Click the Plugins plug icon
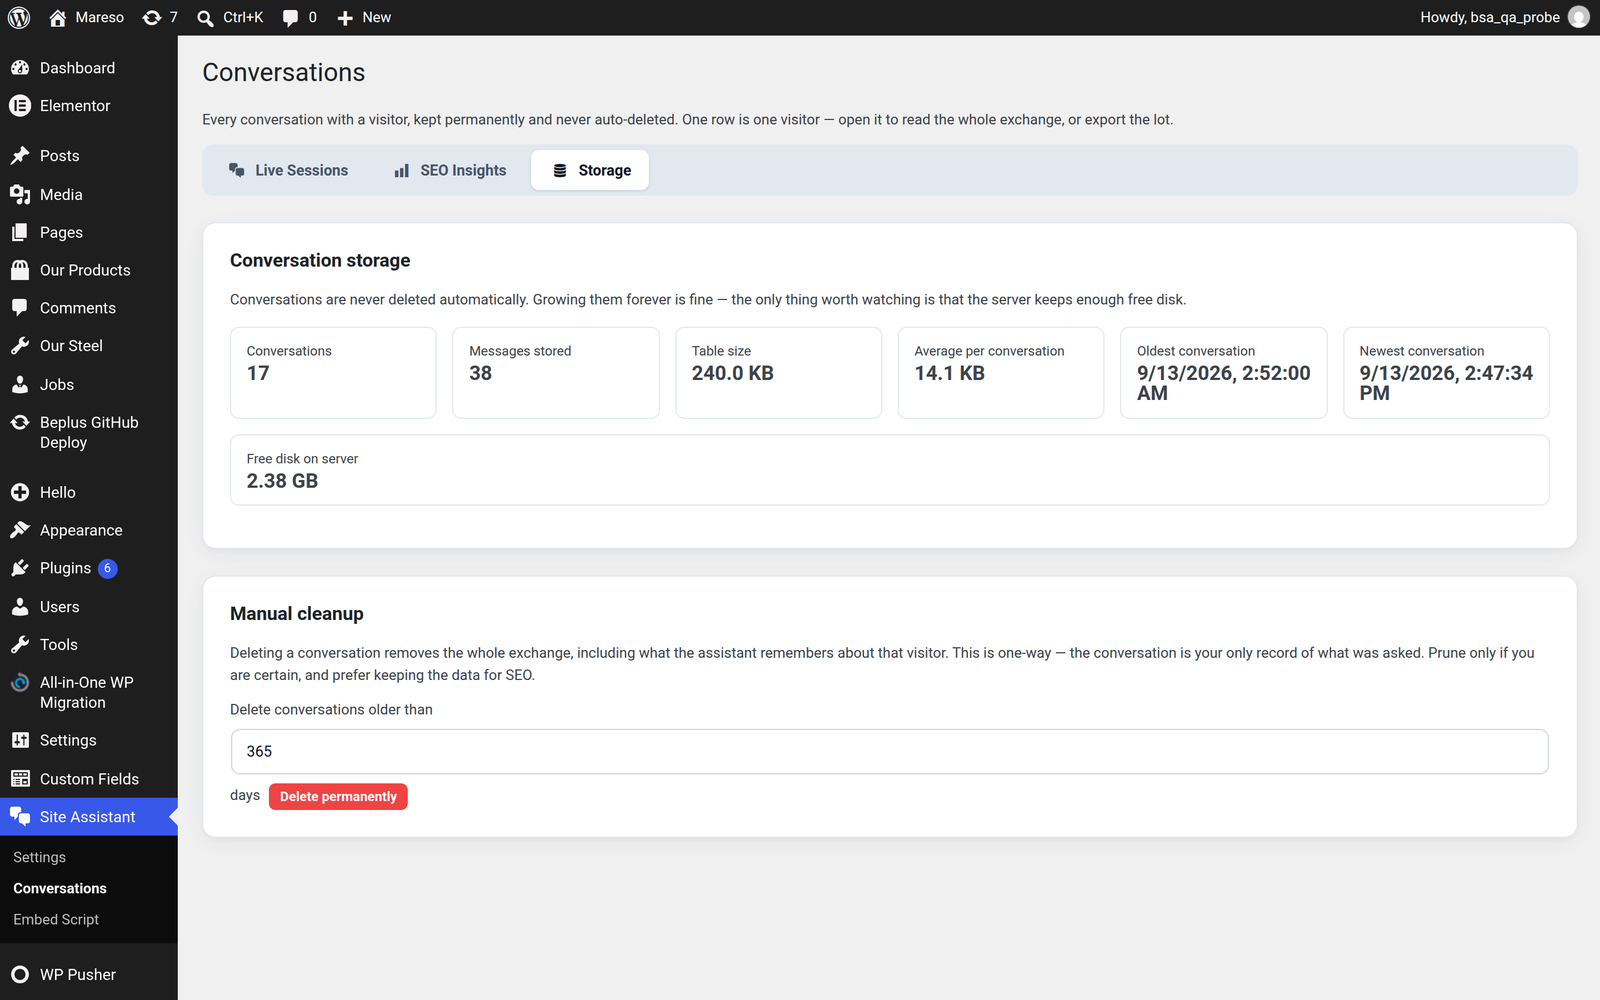The image size is (1600, 1000). 20,569
